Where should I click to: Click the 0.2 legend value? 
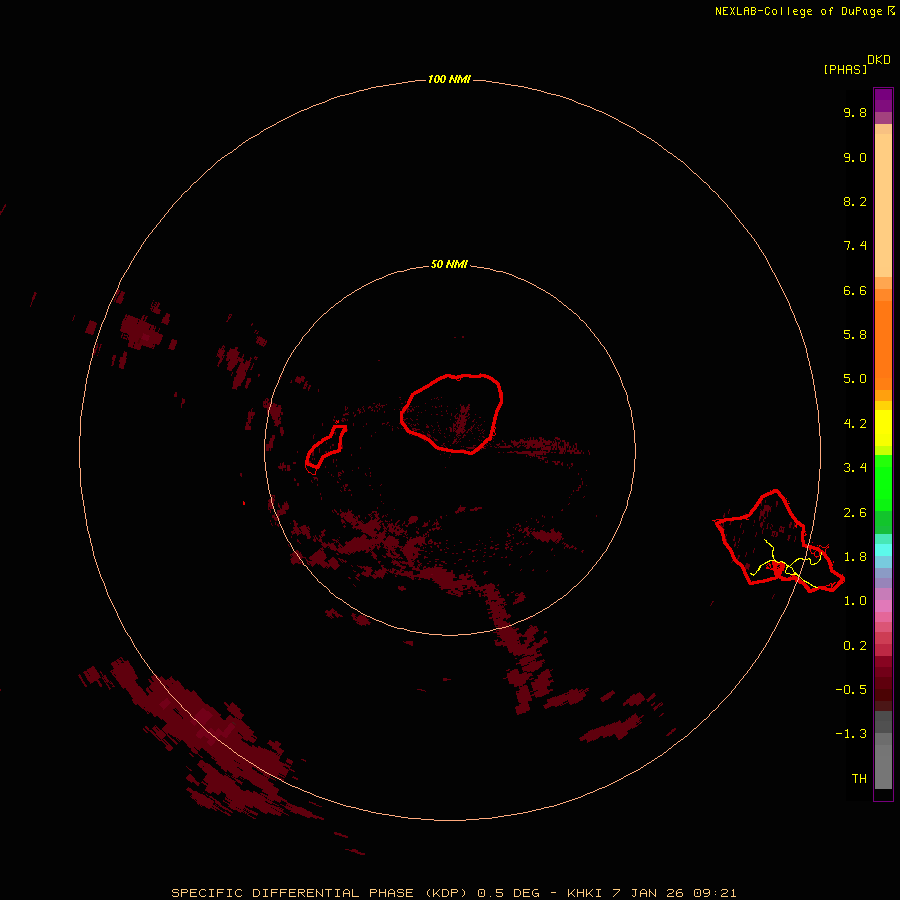[855, 646]
